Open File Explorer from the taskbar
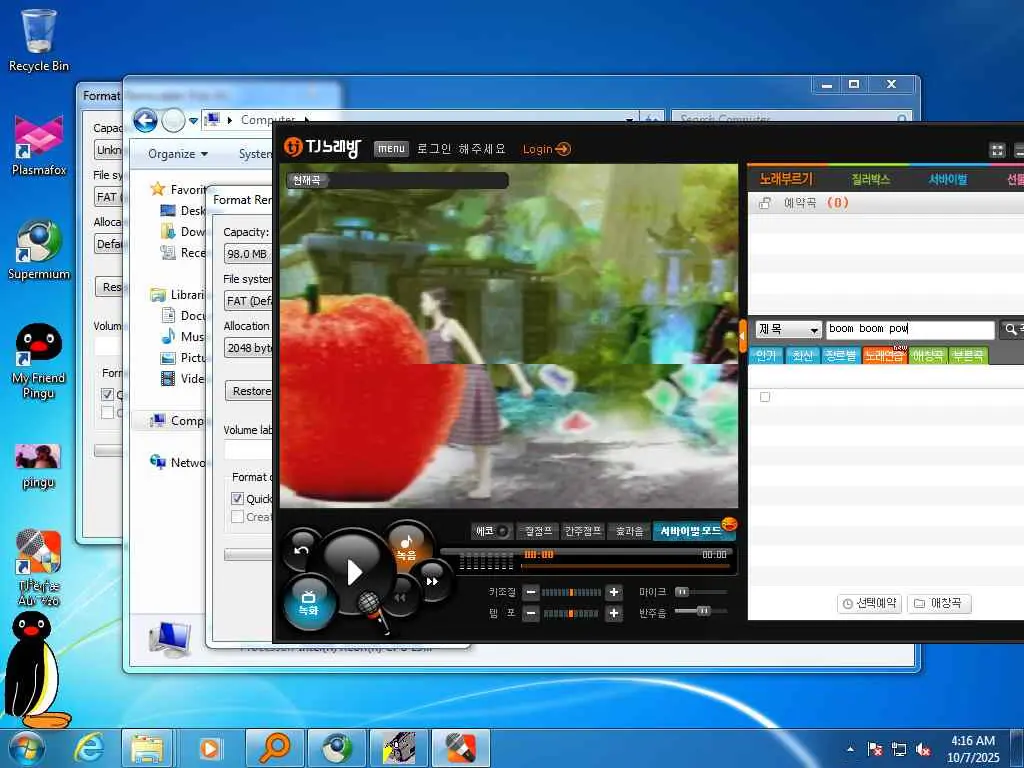The height and width of the screenshot is (768, 1024). pos(147,748)
